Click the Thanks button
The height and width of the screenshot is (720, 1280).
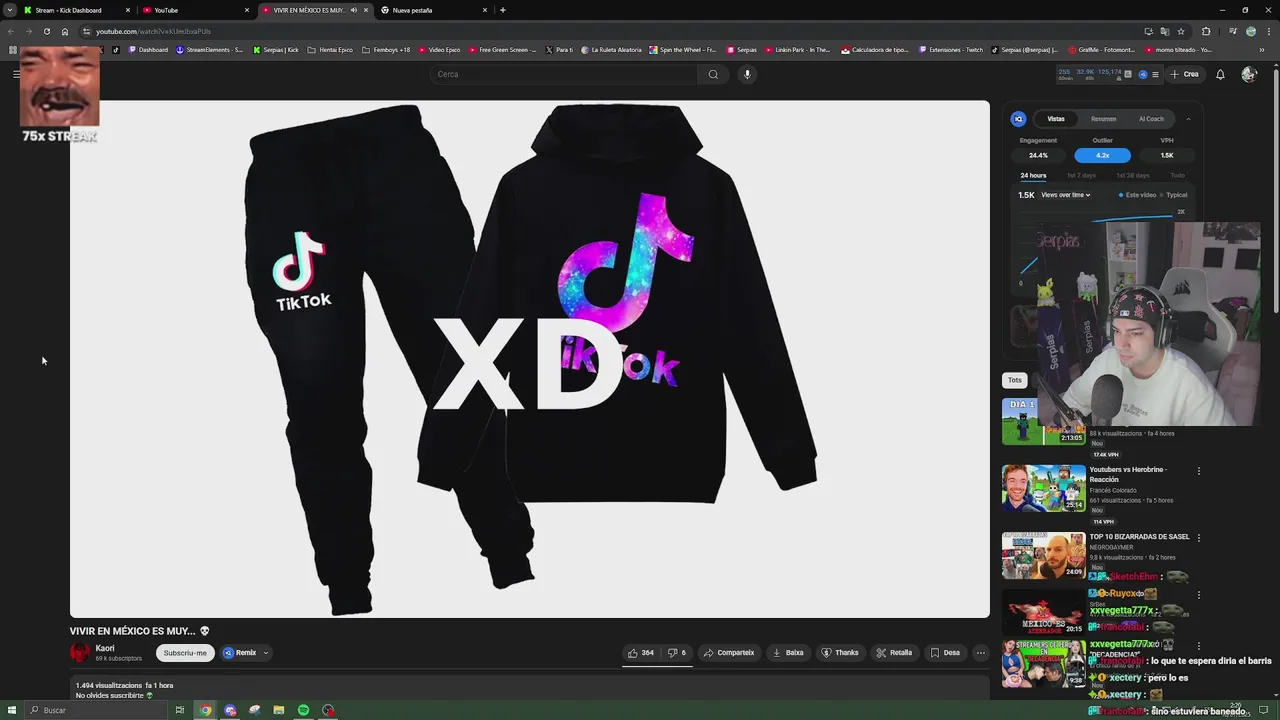[840, 653]
